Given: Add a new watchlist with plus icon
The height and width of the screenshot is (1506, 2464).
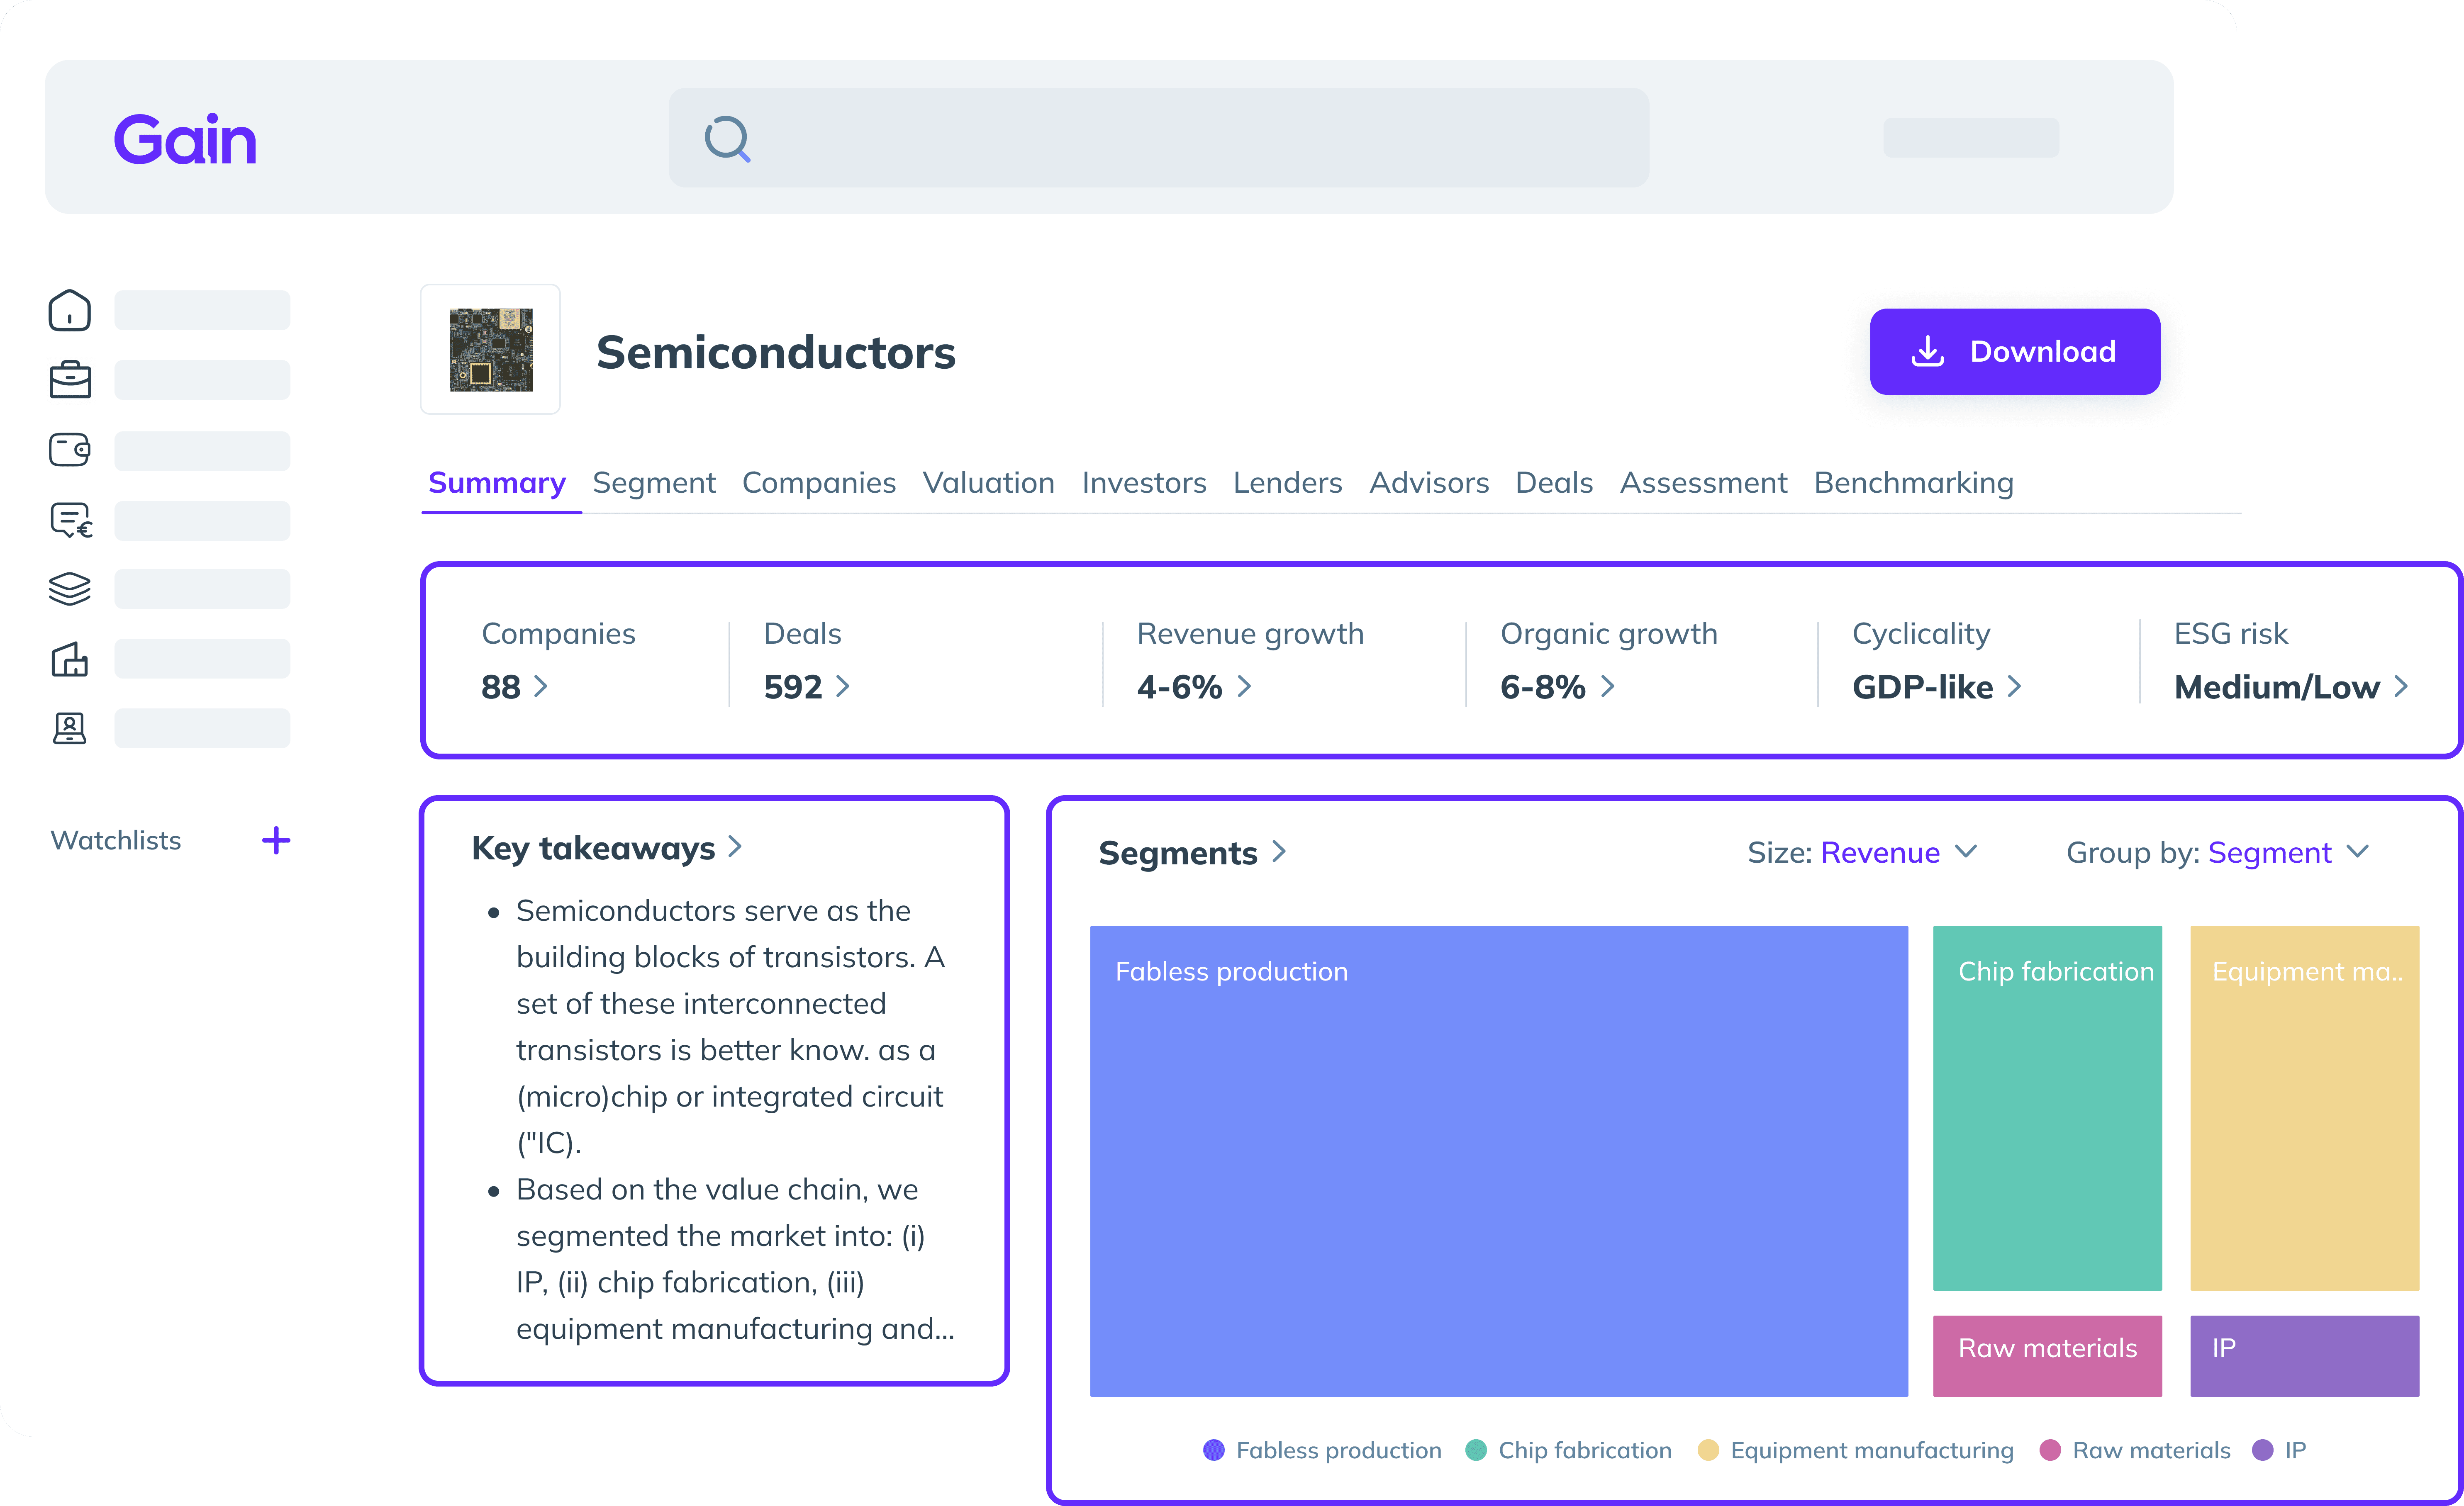Looking at the screenshot, I should click(276, 840).
